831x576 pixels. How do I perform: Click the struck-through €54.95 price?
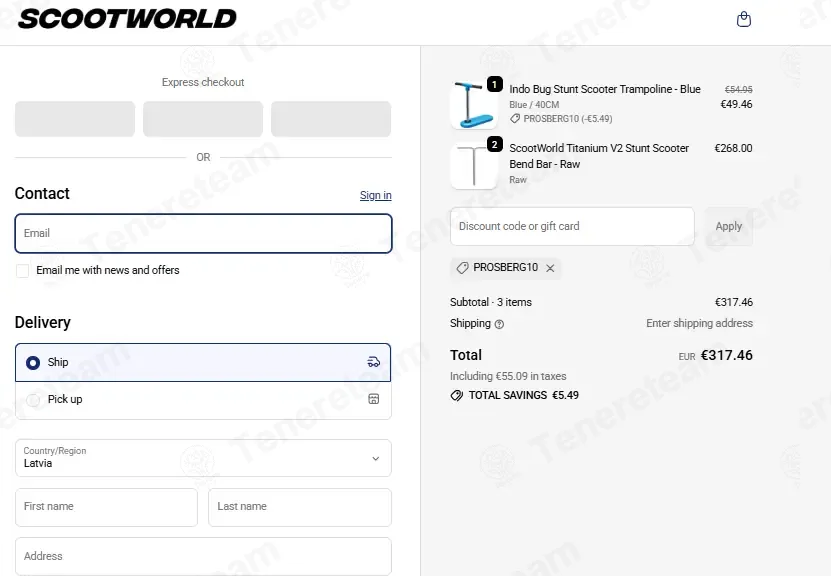point(738,90)
